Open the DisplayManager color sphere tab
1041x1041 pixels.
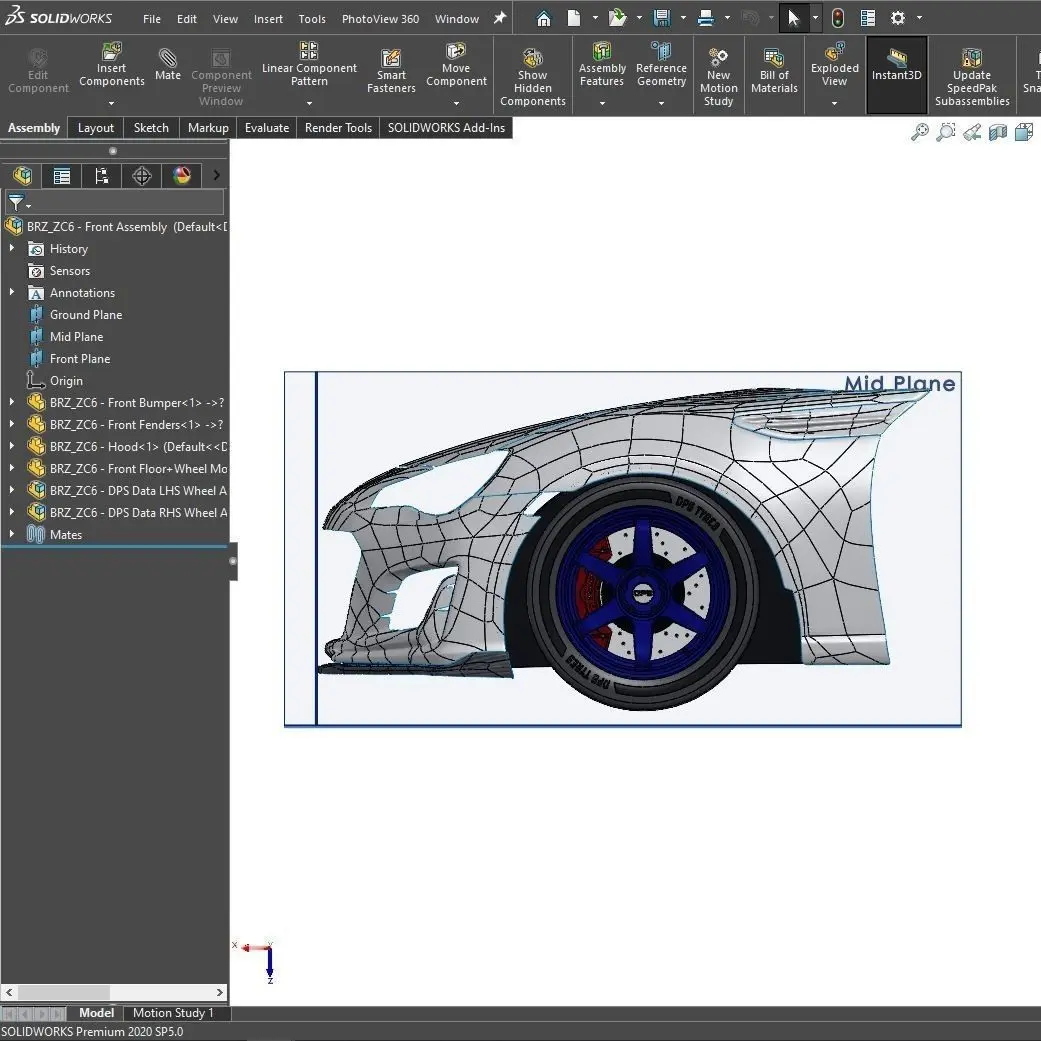[181, 176]
